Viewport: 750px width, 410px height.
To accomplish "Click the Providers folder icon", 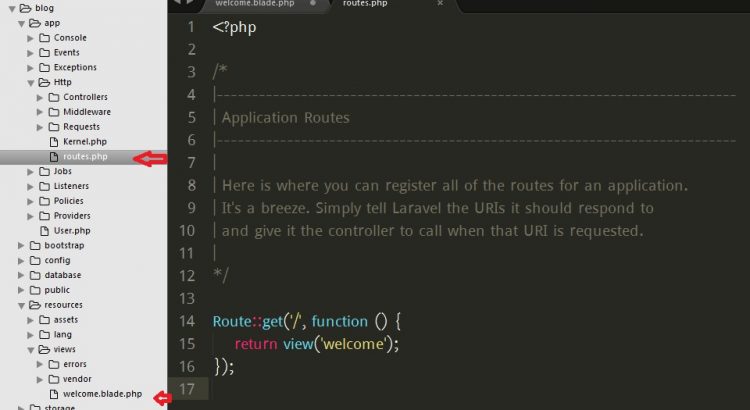I will tap(44, 216).
